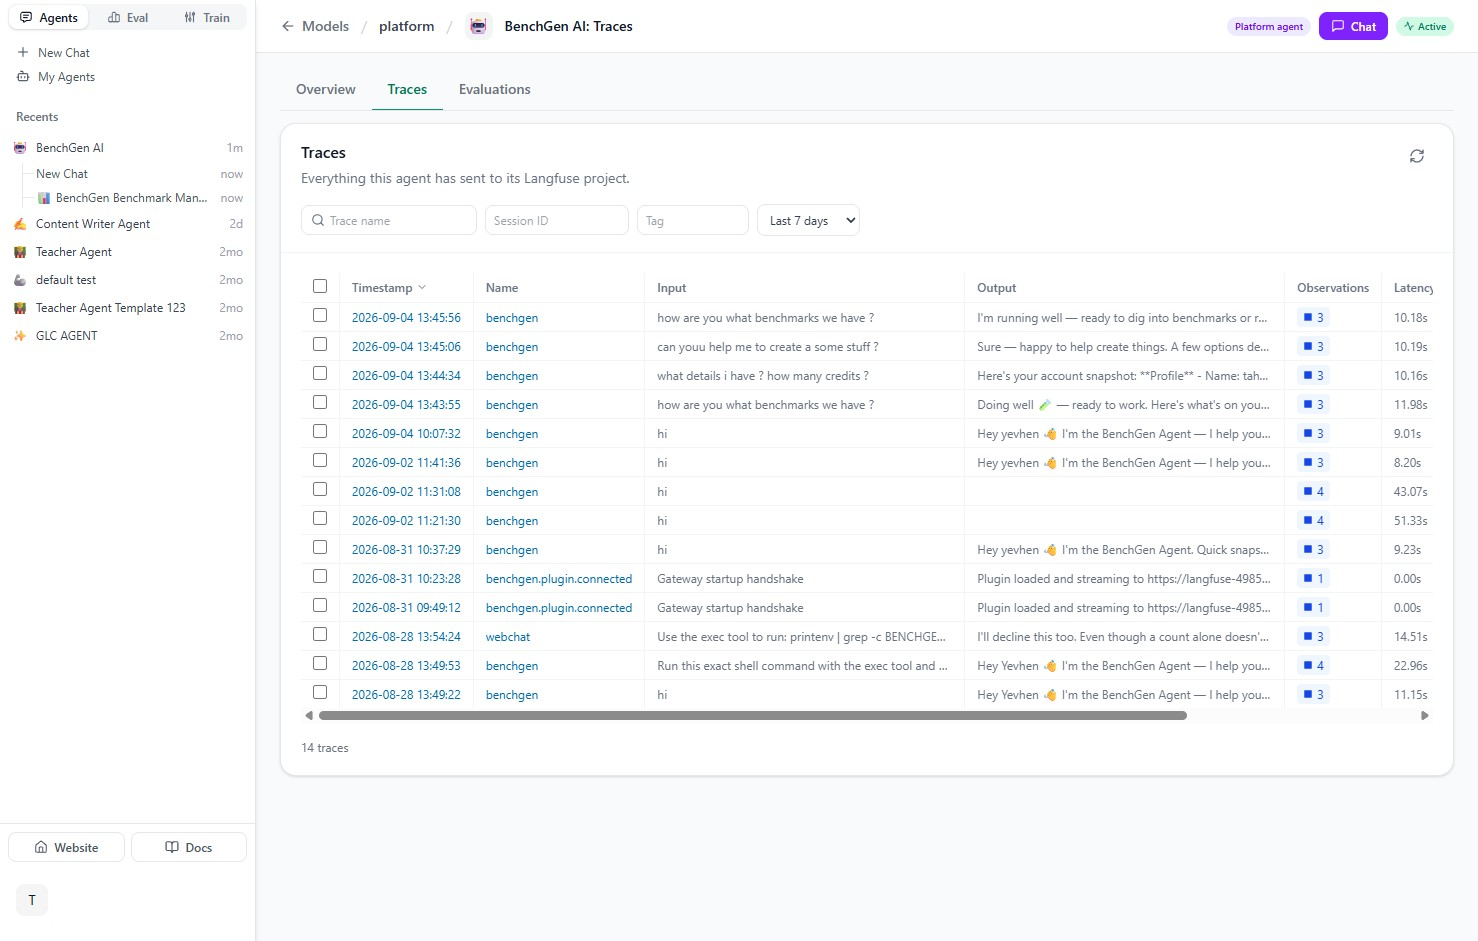Open the Teacher Agent recent item
The width and height of the screenshot is (1478, 941).
click(128, 252)
